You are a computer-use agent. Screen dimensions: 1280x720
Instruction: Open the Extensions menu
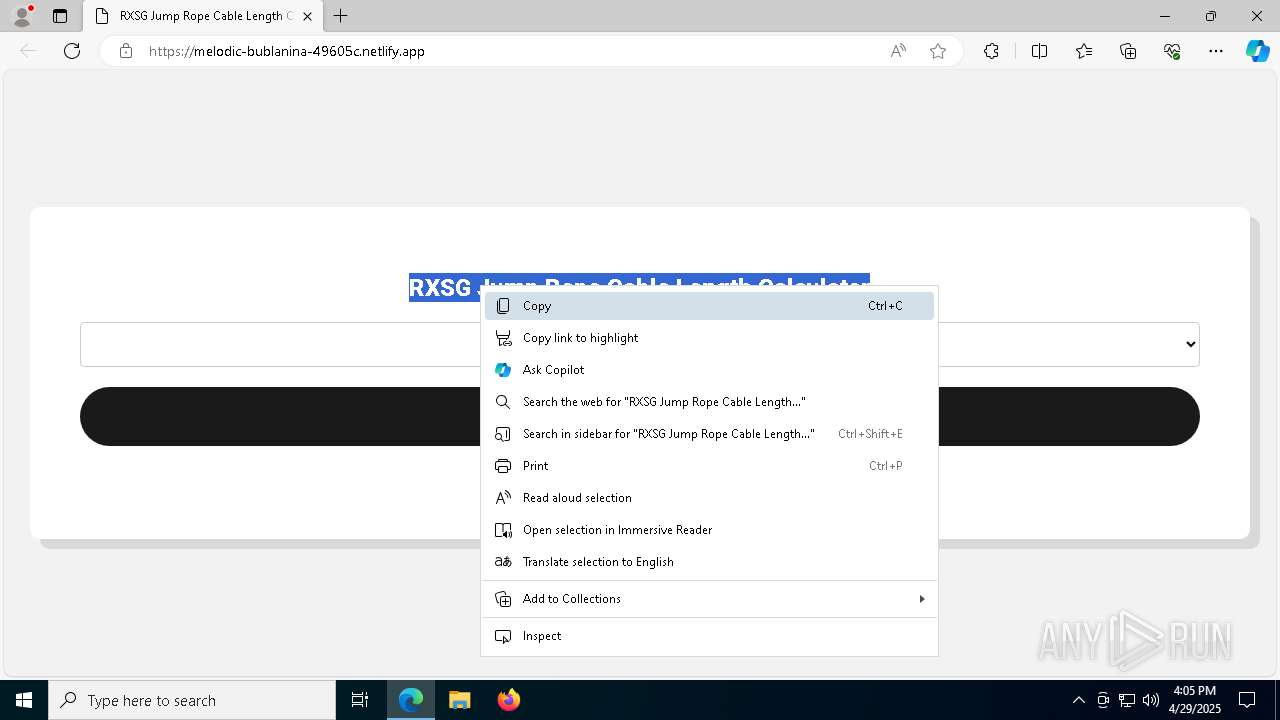[991, 51]
